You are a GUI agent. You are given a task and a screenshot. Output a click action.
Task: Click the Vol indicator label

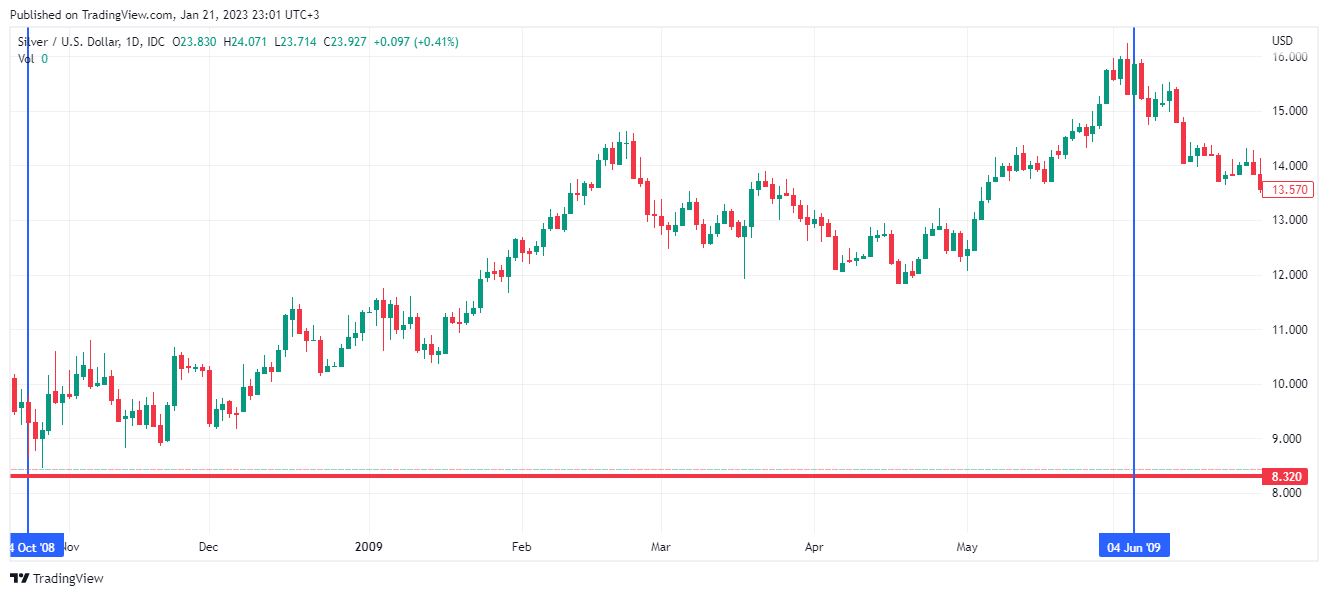(x=26, y=59)
